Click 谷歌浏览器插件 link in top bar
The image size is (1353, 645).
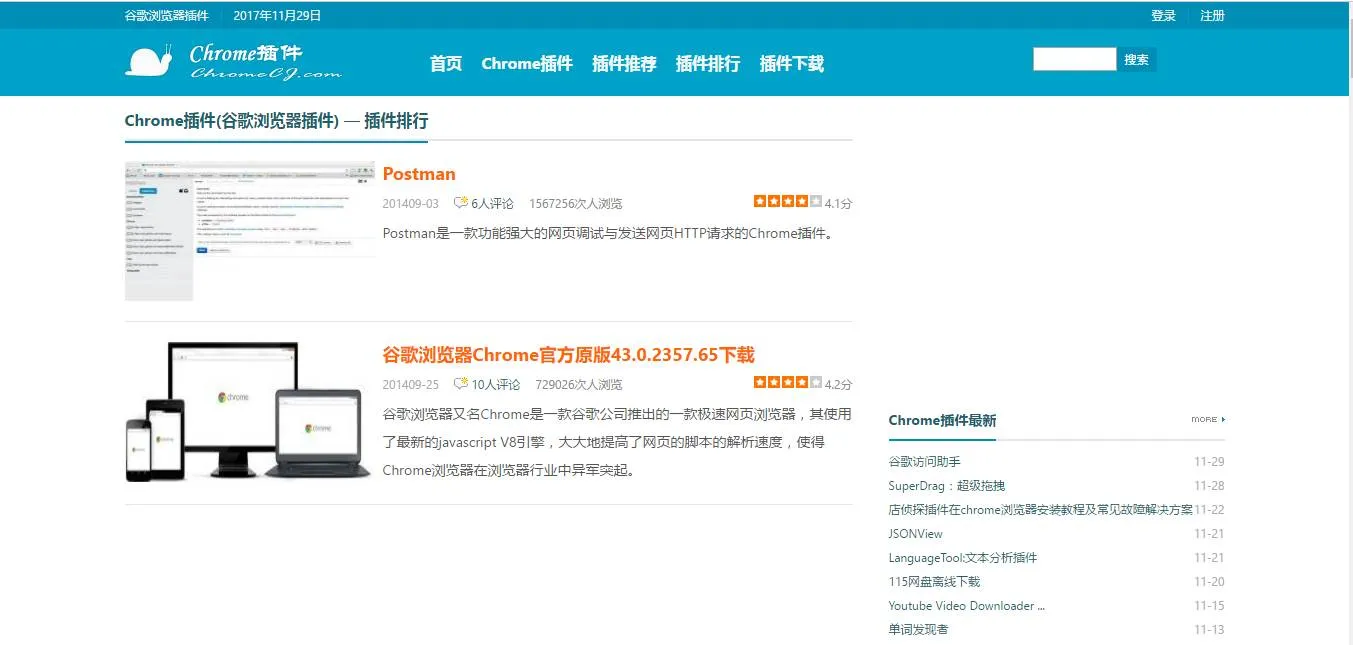coord(167,16)
